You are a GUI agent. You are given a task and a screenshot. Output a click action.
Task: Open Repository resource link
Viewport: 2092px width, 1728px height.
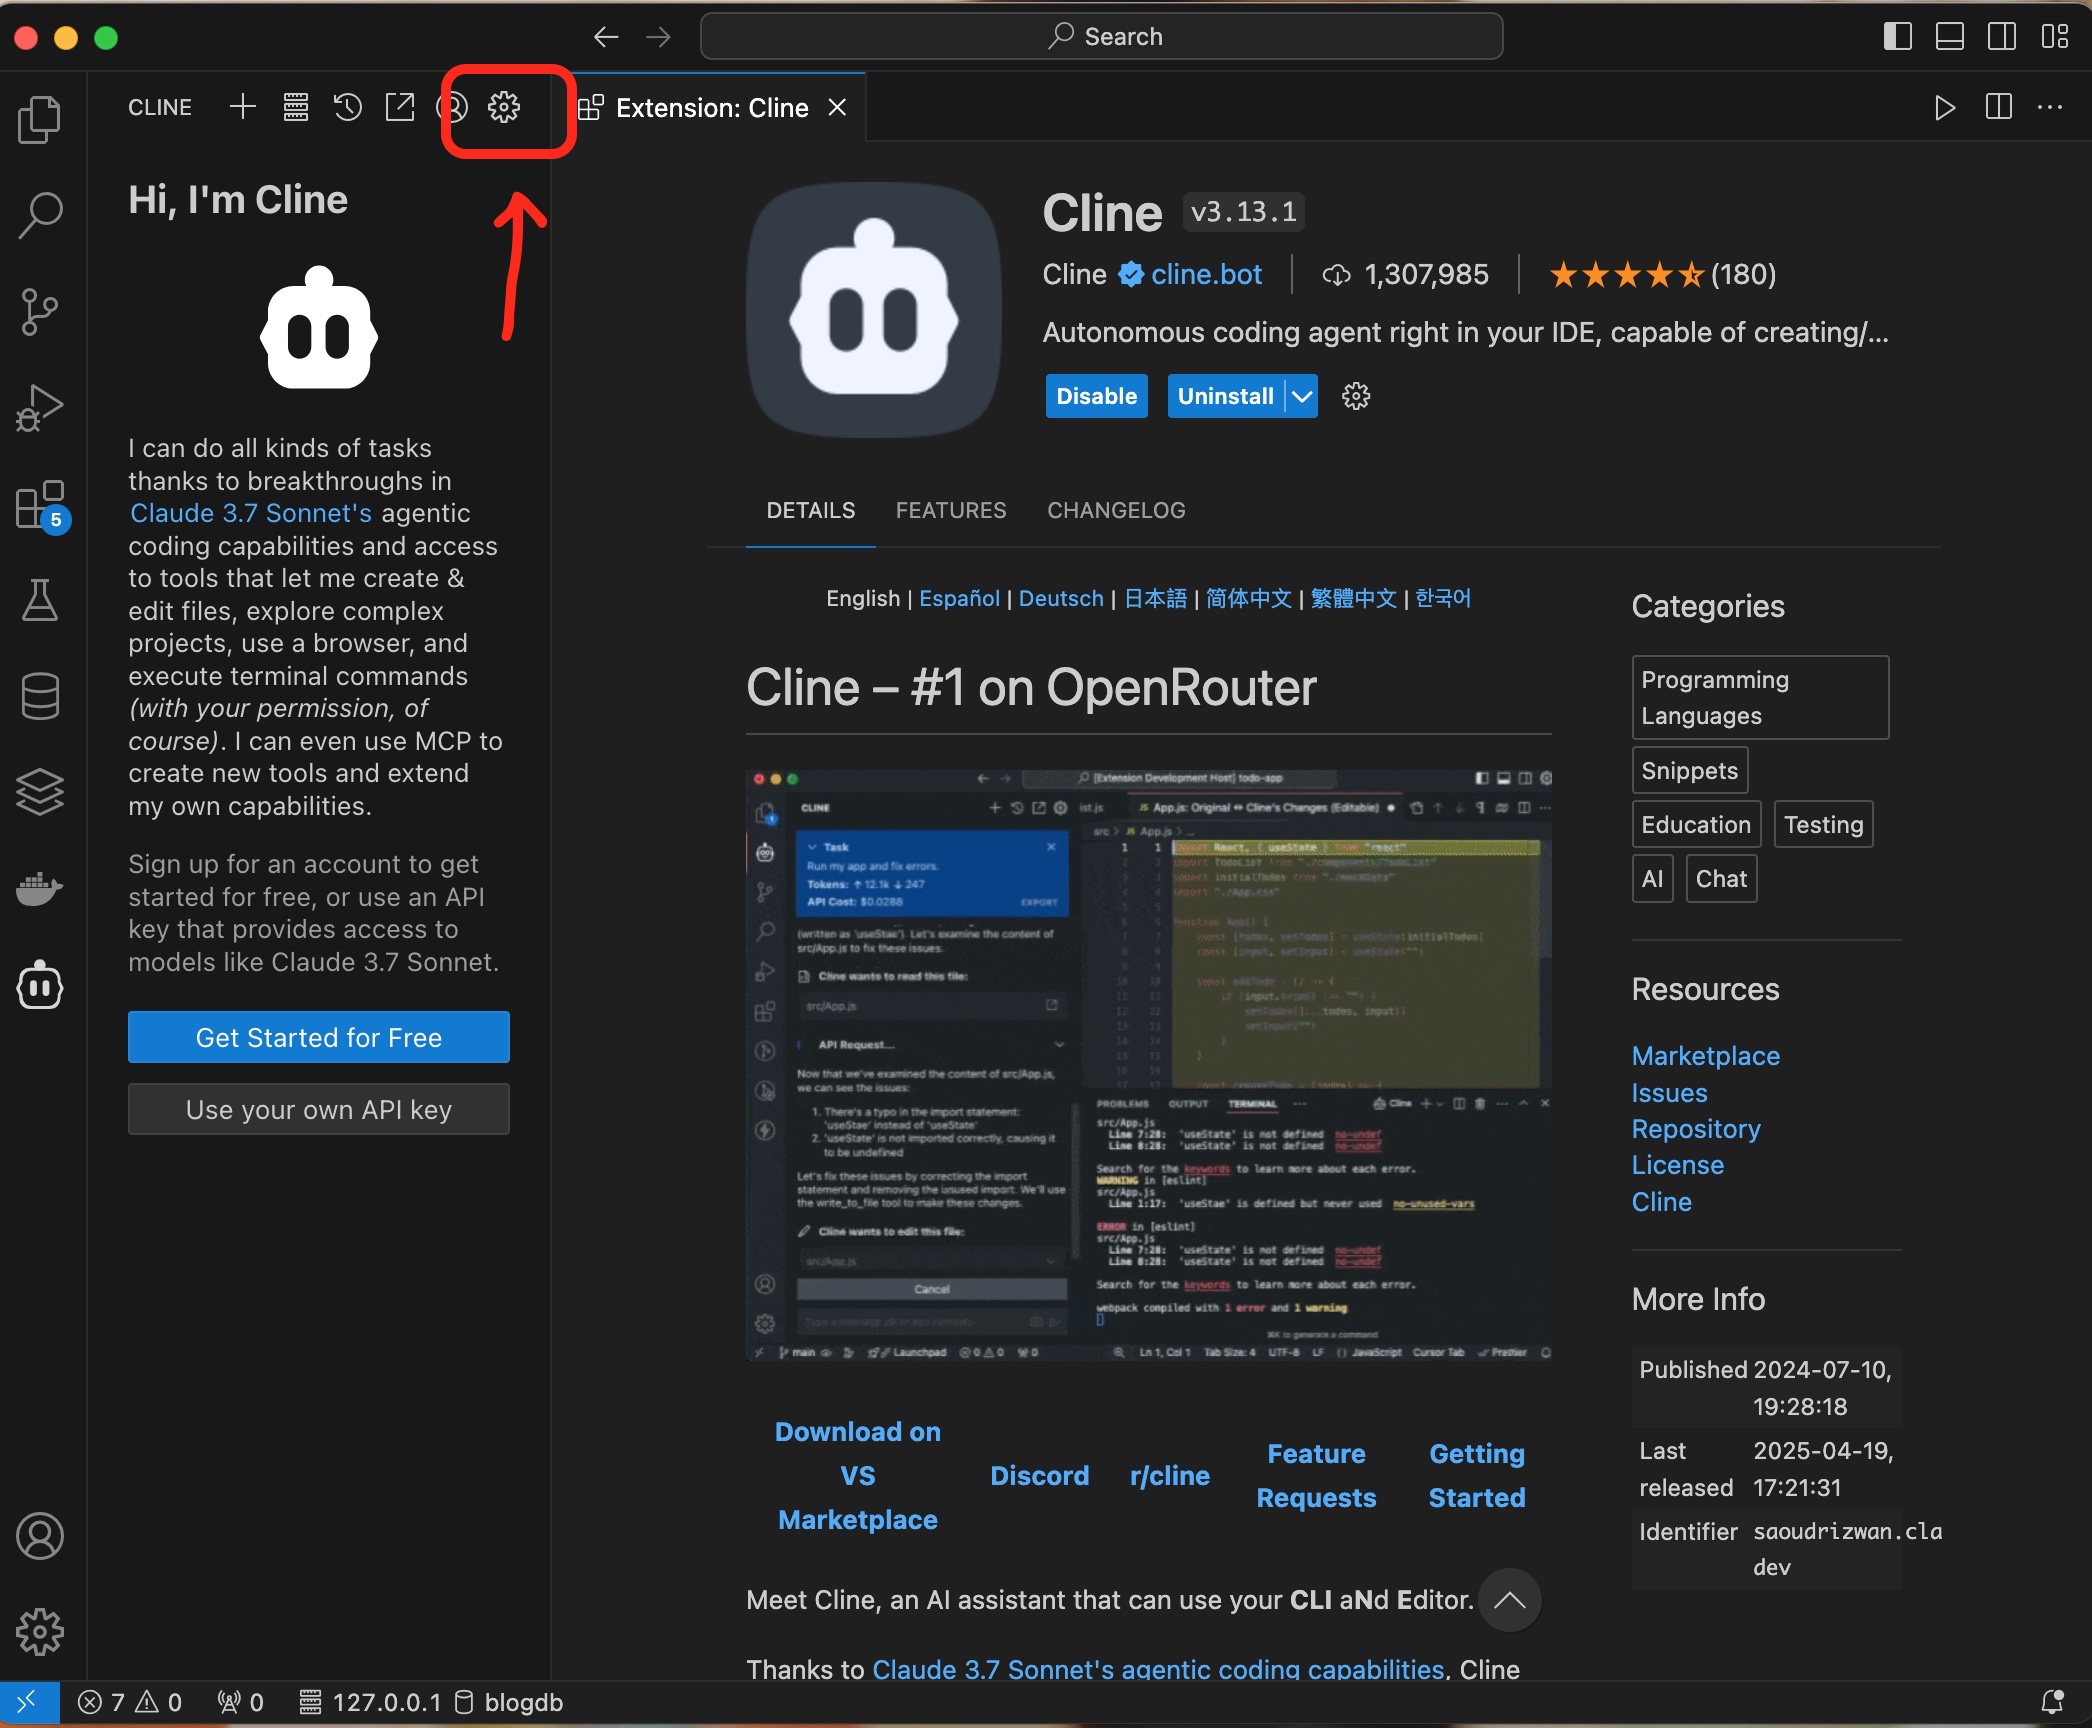(x=1696, y=1129)
